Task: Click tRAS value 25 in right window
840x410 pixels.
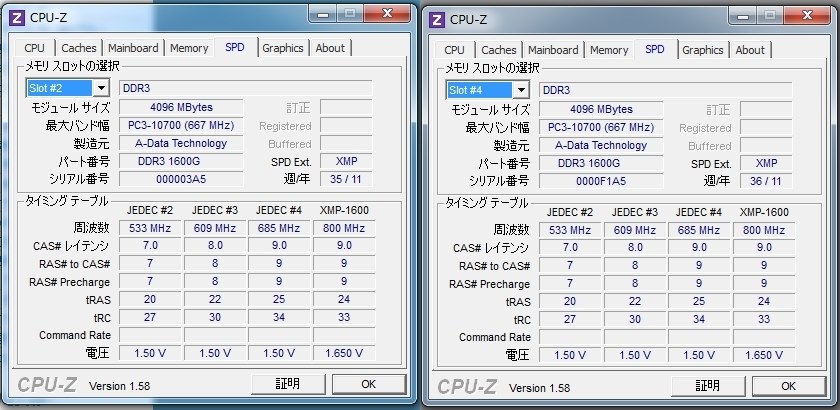Action: click(x=699, y=302)
